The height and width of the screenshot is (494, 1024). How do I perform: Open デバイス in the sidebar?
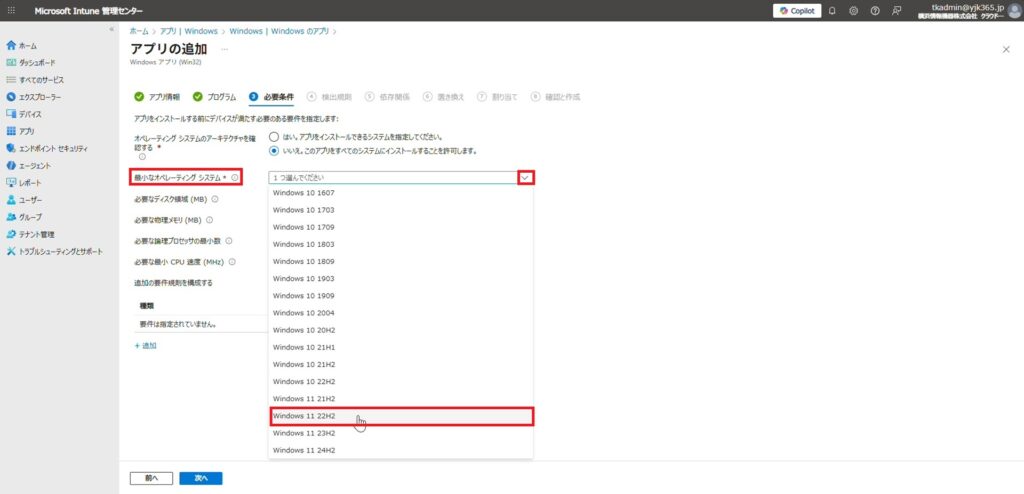pyautogui.click(x=30, y=114)
